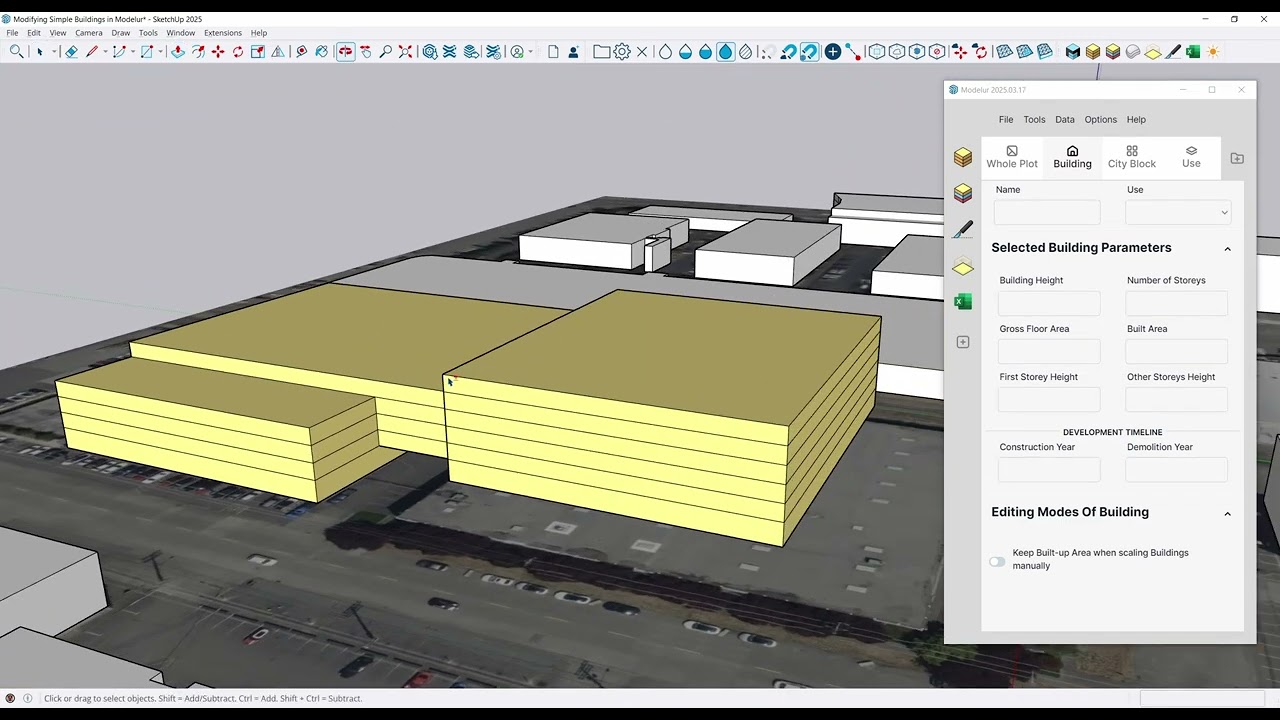The height and width of the screenshot is (720, 1280).
Task: Open the Excel export icon in Modelur sidebar
Action: [963, 302]
